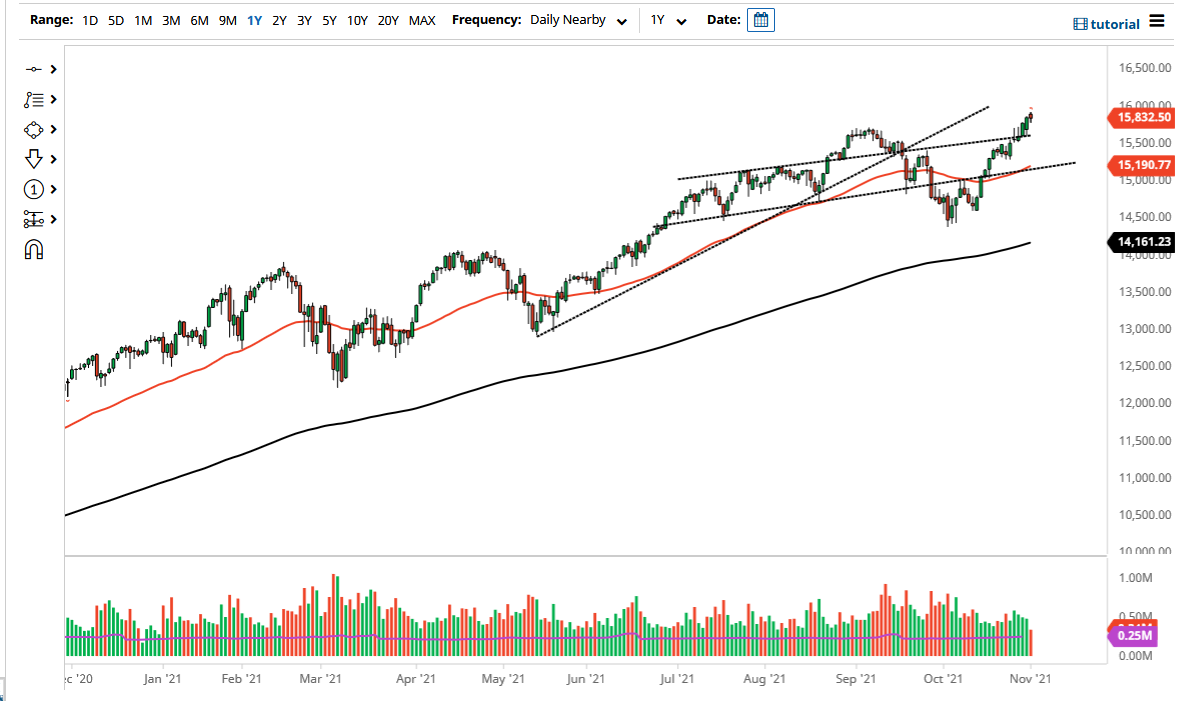Expand the arrow tool options chevron

pos(53,159)
